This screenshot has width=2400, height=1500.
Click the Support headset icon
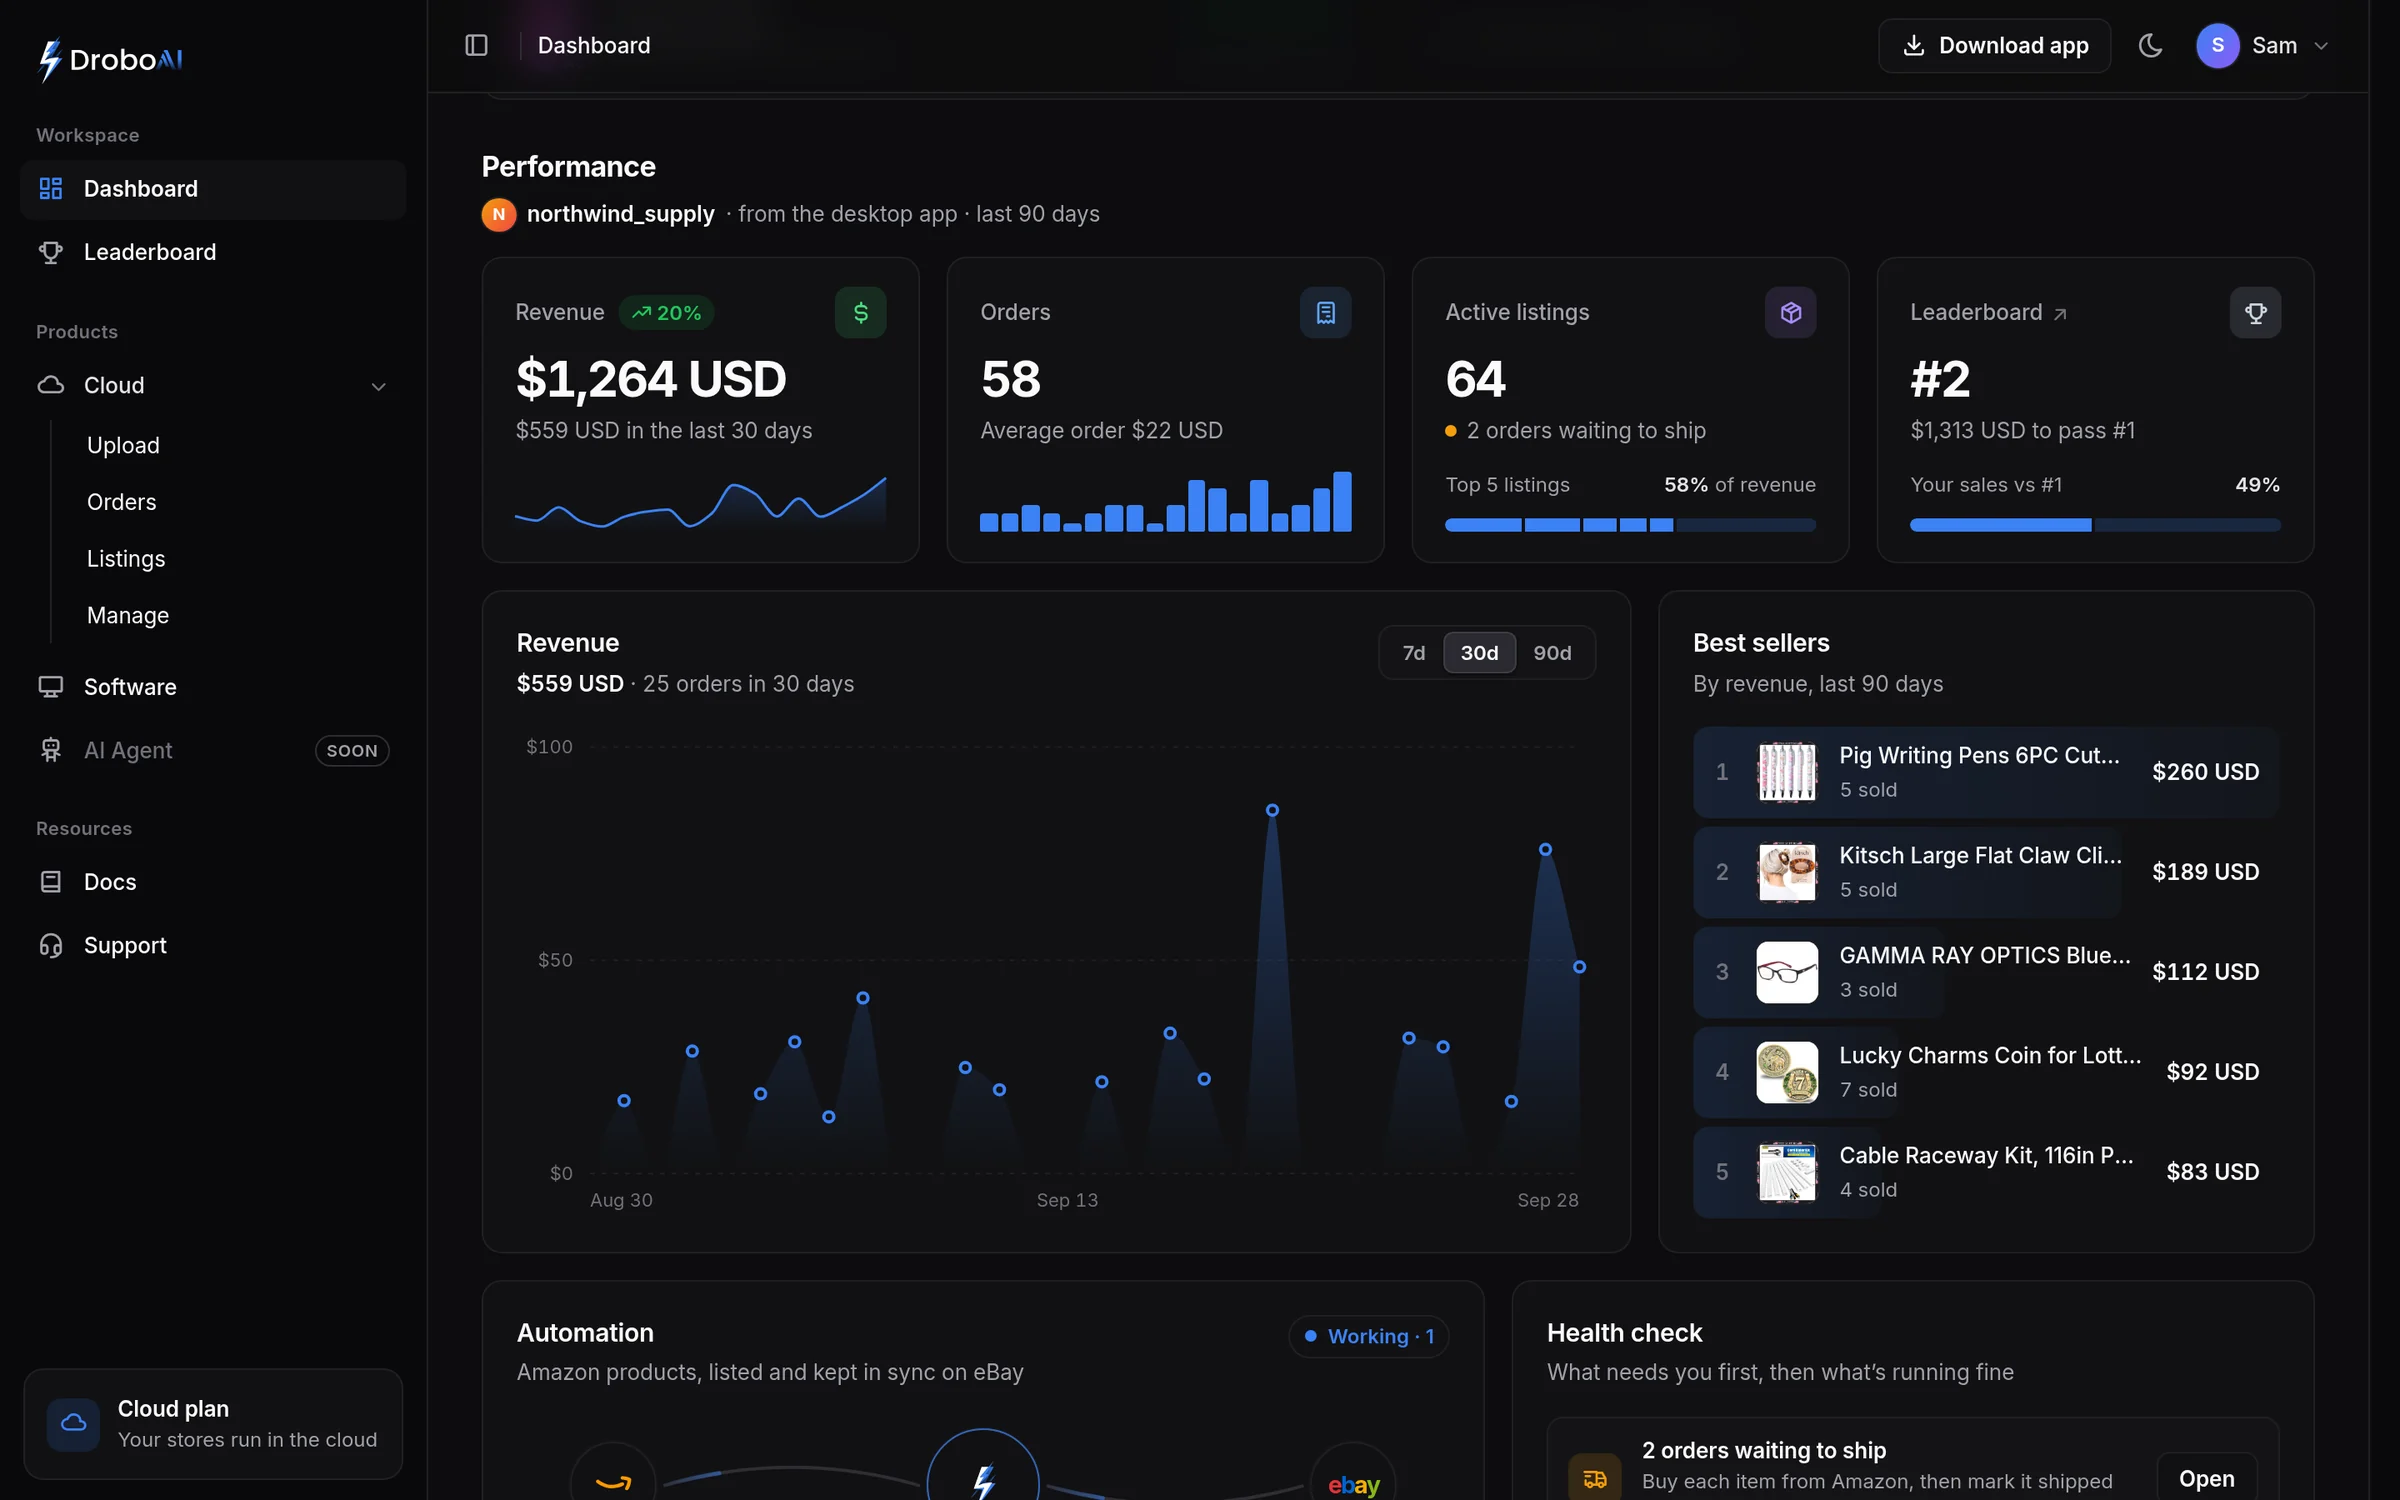click(x=50, y=945)
